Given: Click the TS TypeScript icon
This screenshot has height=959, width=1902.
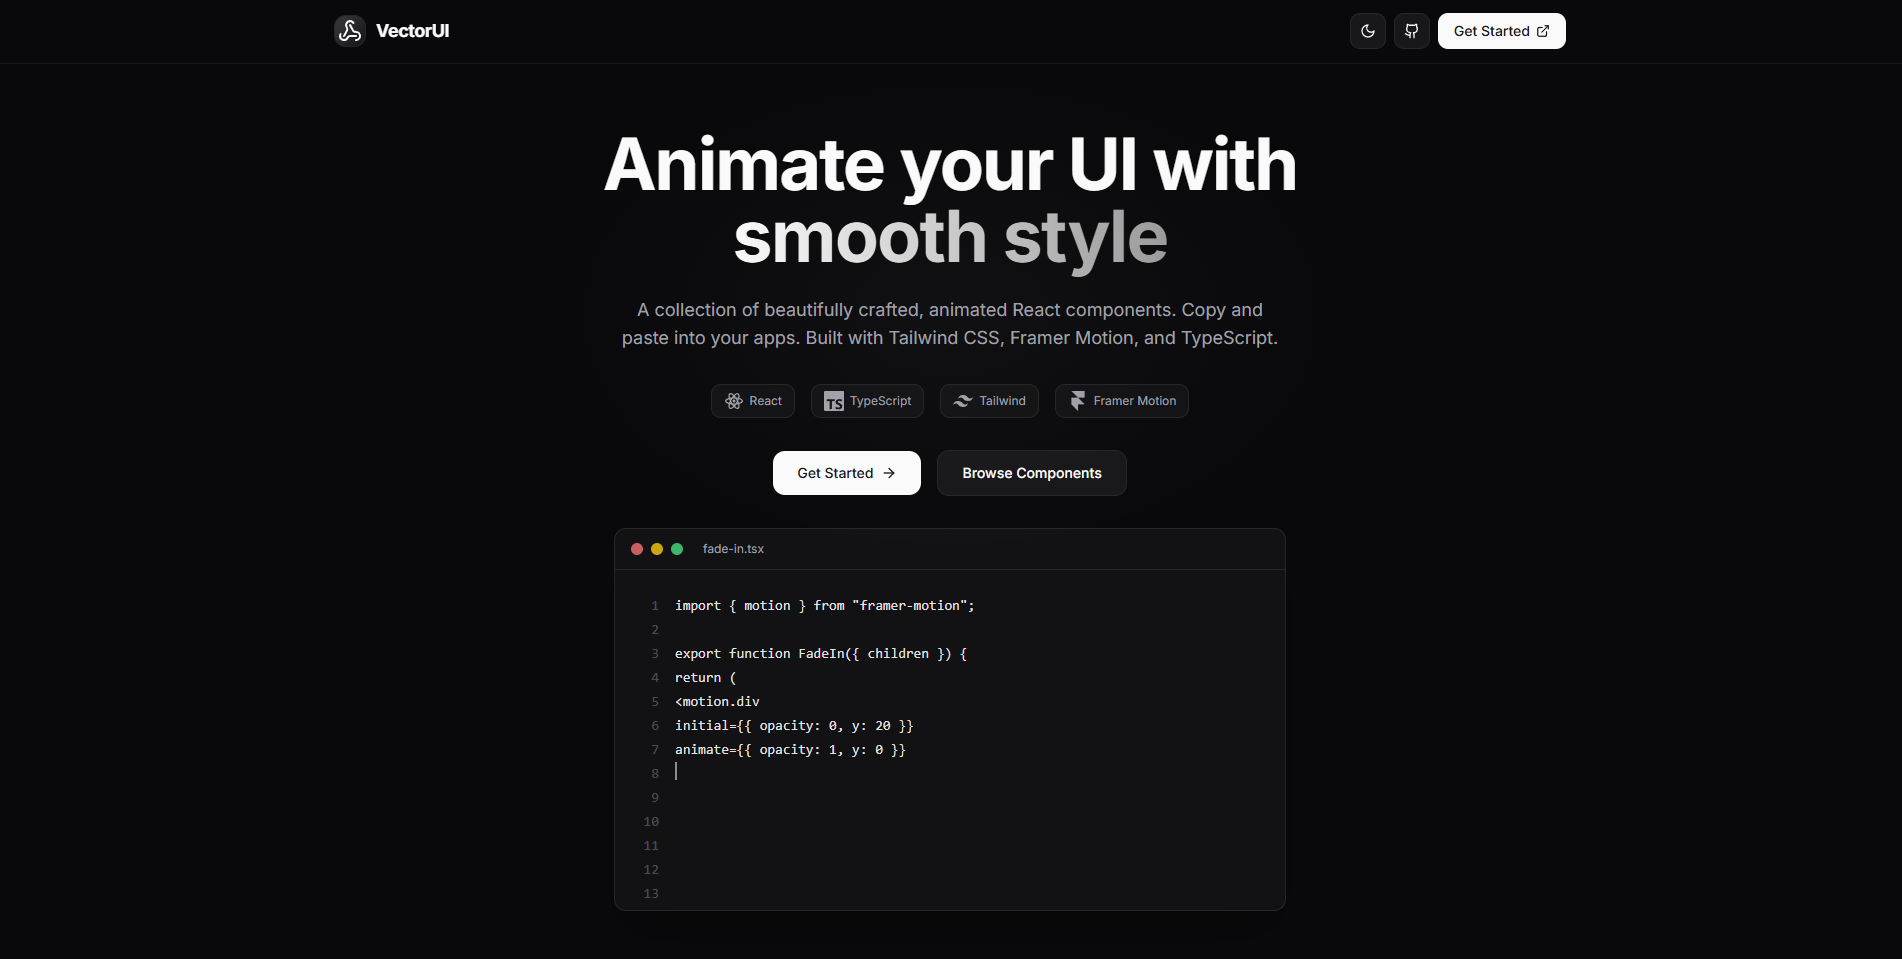Looking at the screenshot, I should pyautogui.click(x=834, y=402).
